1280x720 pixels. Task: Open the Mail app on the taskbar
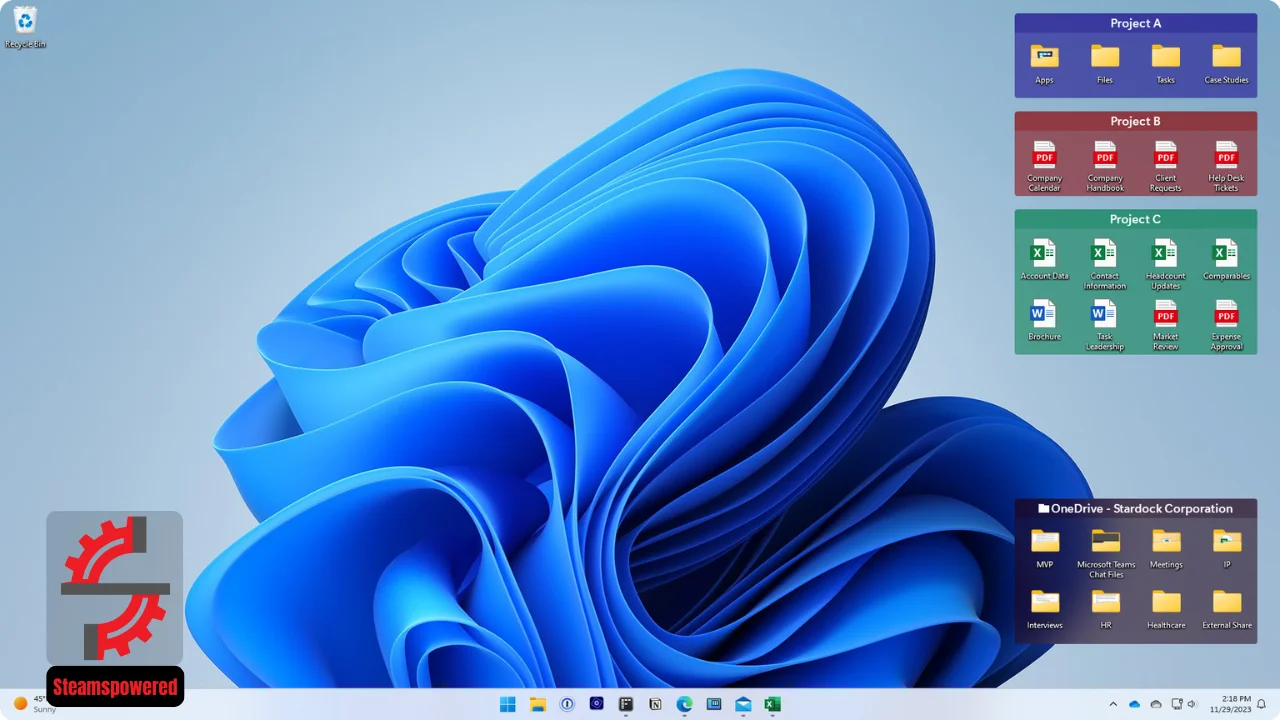(x=743, y=704)
